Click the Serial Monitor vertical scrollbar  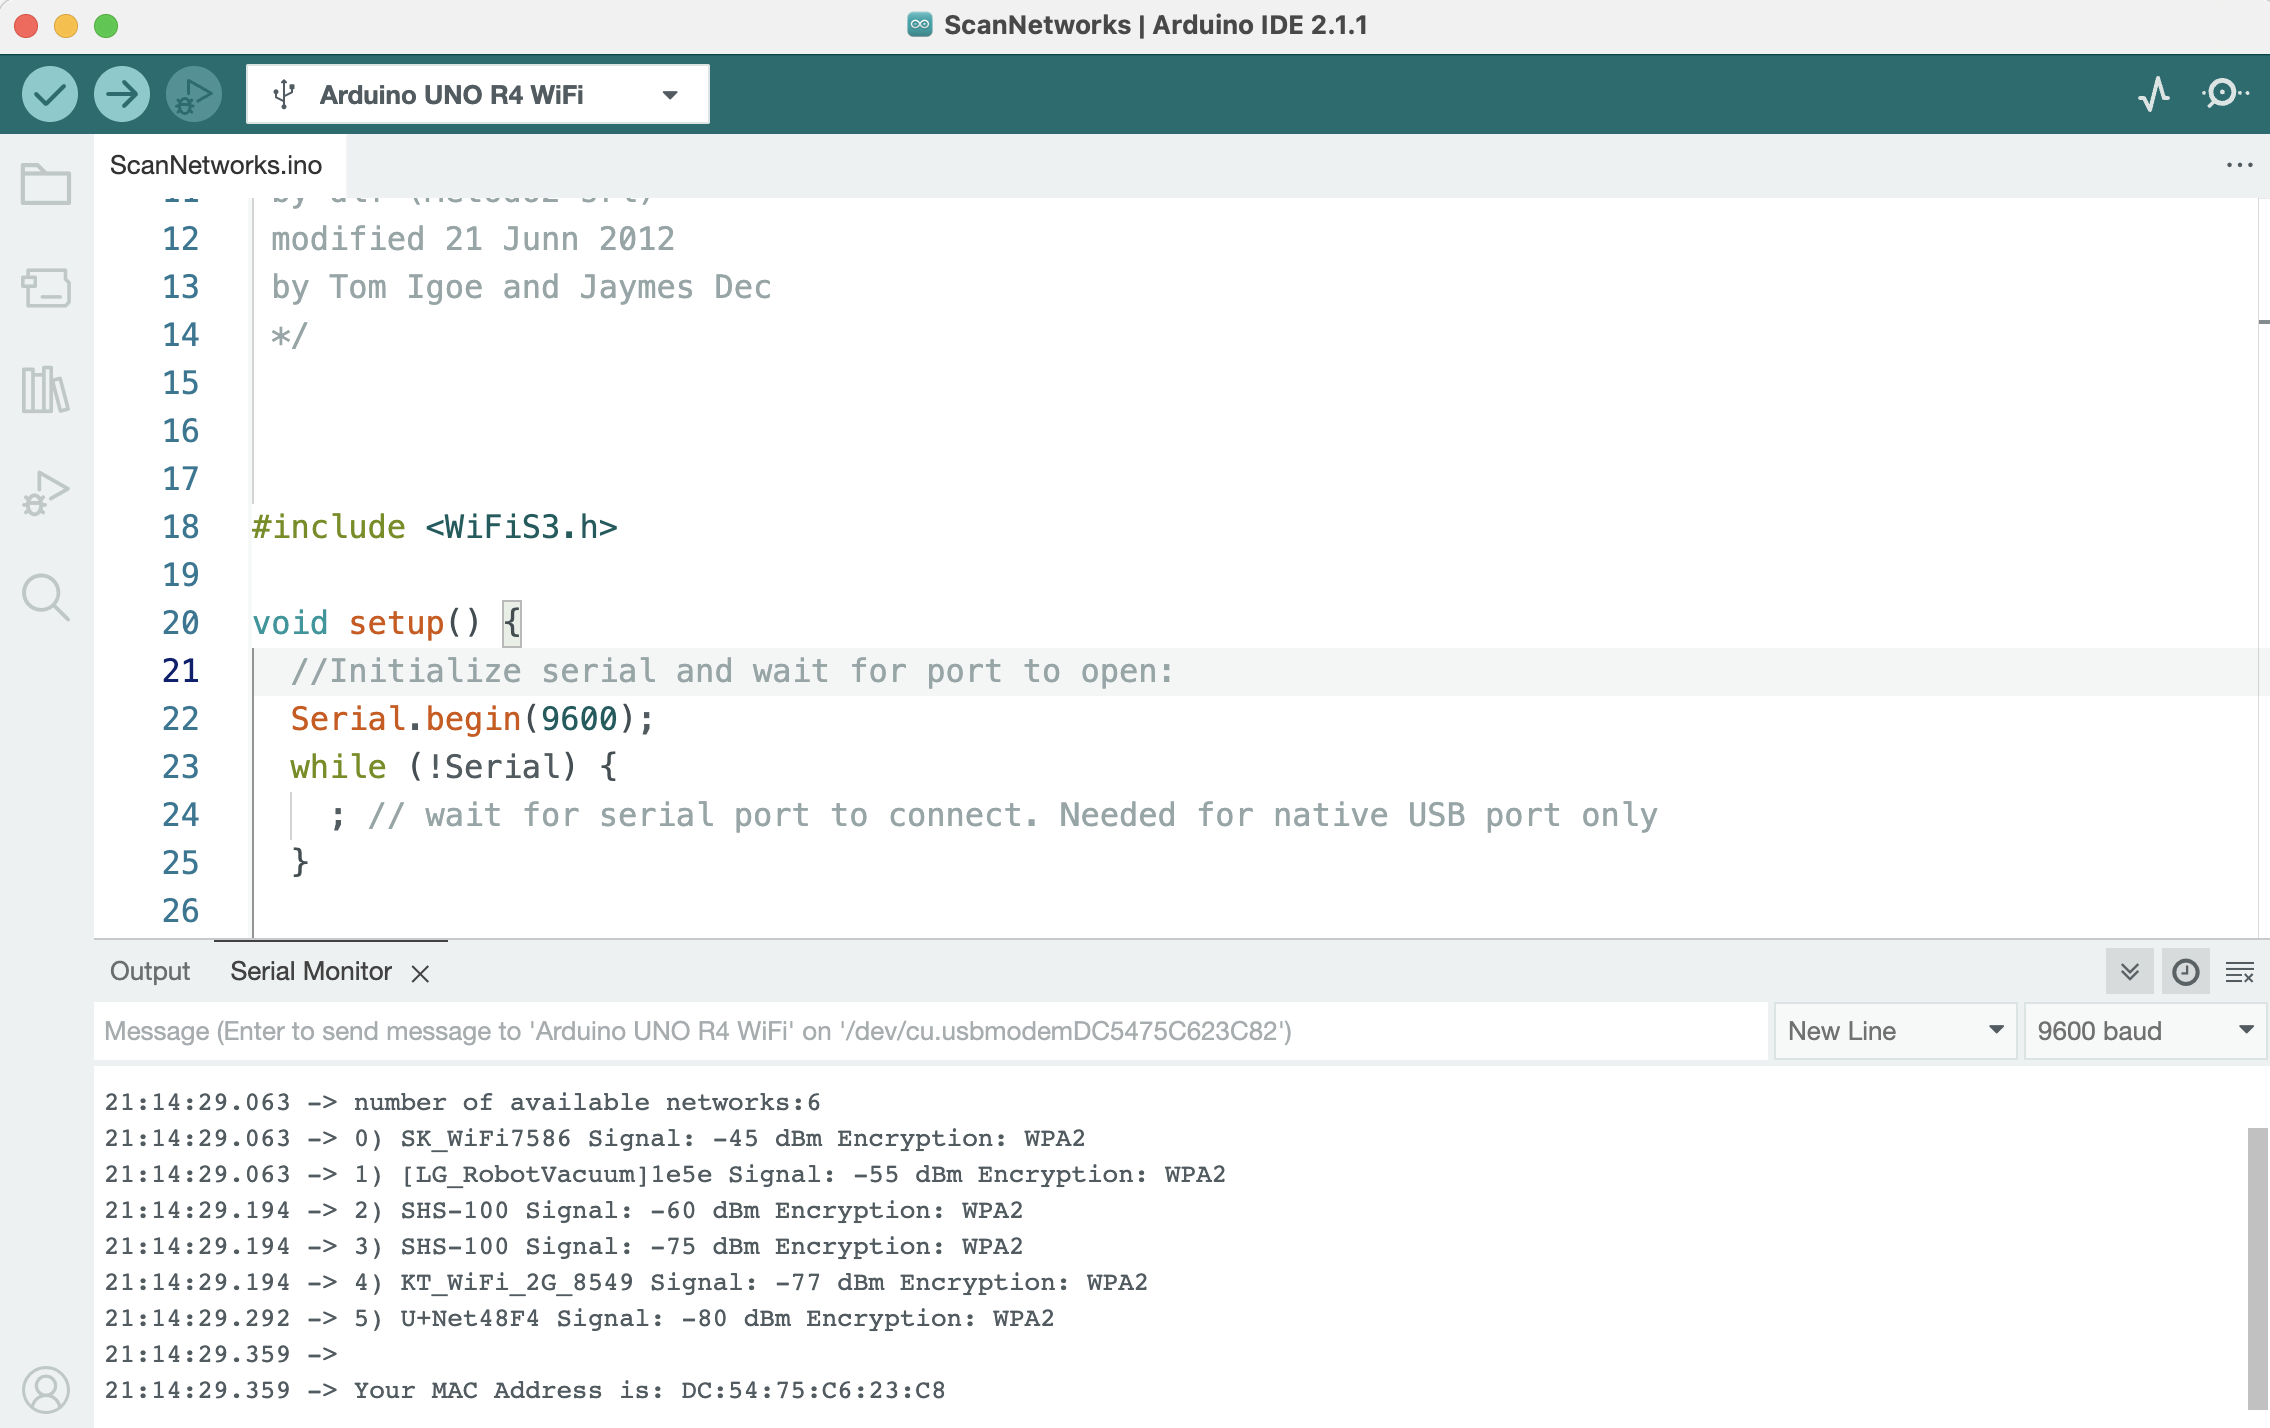point(2256,1270)
